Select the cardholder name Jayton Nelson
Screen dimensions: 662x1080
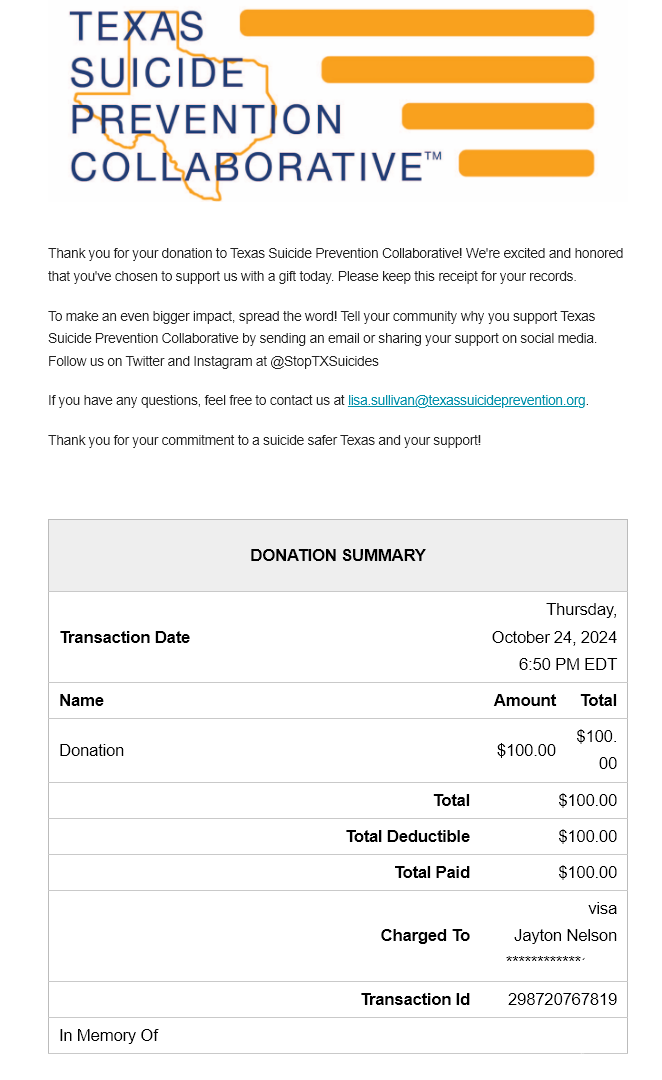coord(565,935)
